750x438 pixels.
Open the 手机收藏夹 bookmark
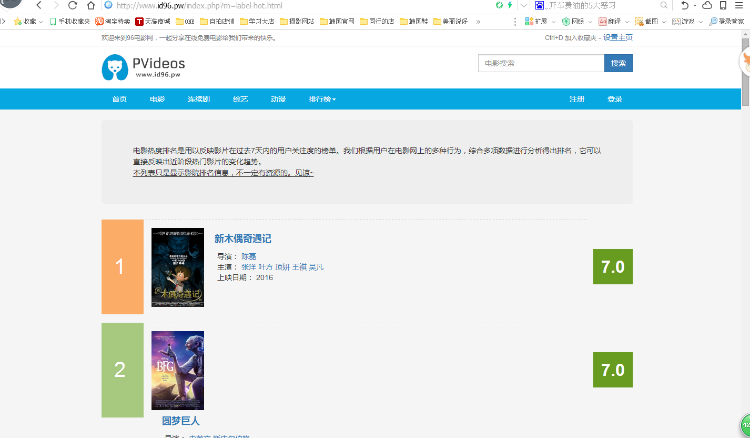click(x=70, y=22)
